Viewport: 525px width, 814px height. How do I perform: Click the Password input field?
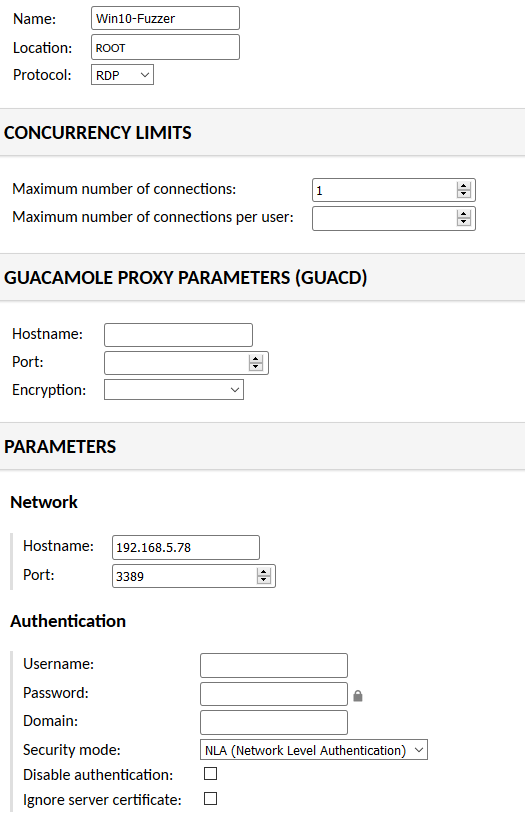click(x=274, y=694)
